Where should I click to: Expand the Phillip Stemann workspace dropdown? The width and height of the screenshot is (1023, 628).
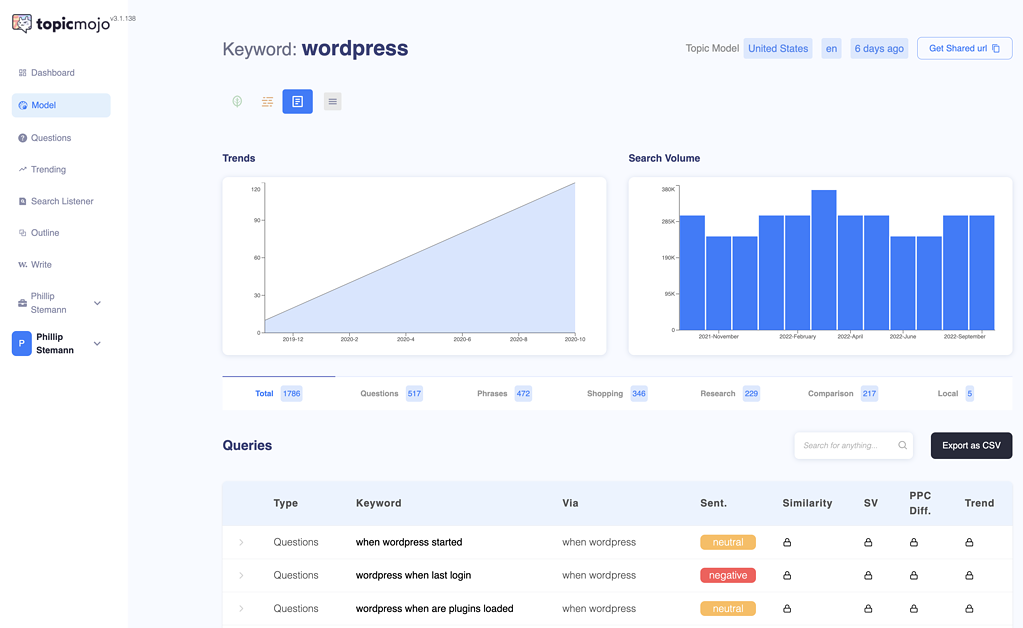pos(97,303)
